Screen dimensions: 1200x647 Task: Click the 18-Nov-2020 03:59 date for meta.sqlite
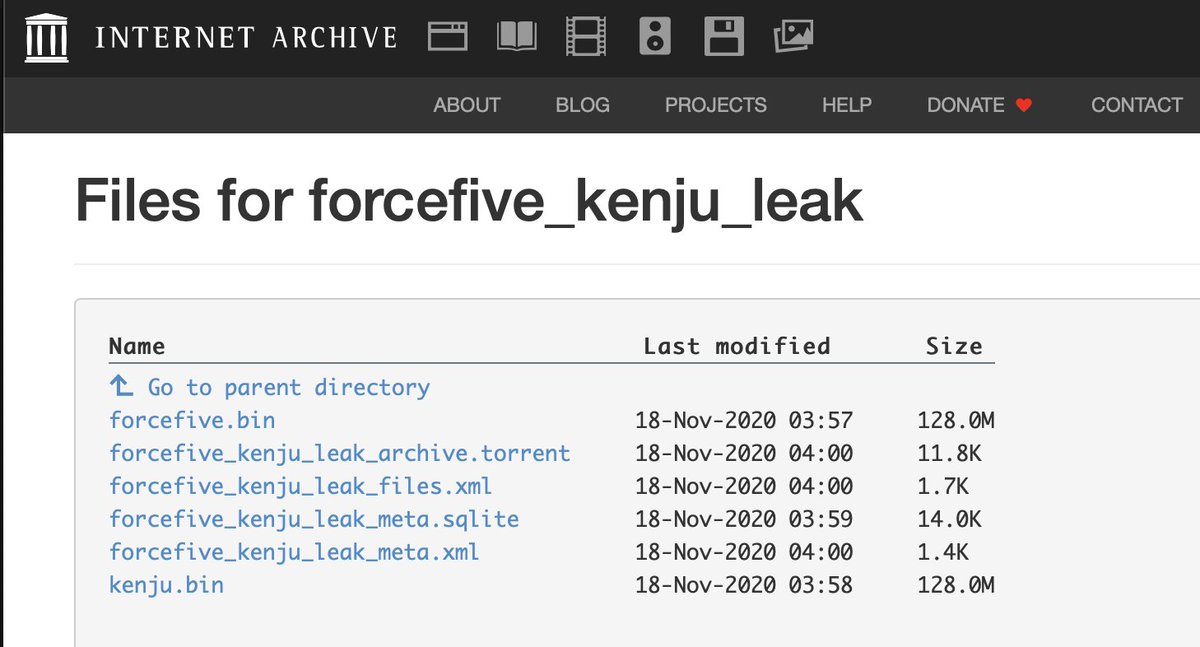744,519
